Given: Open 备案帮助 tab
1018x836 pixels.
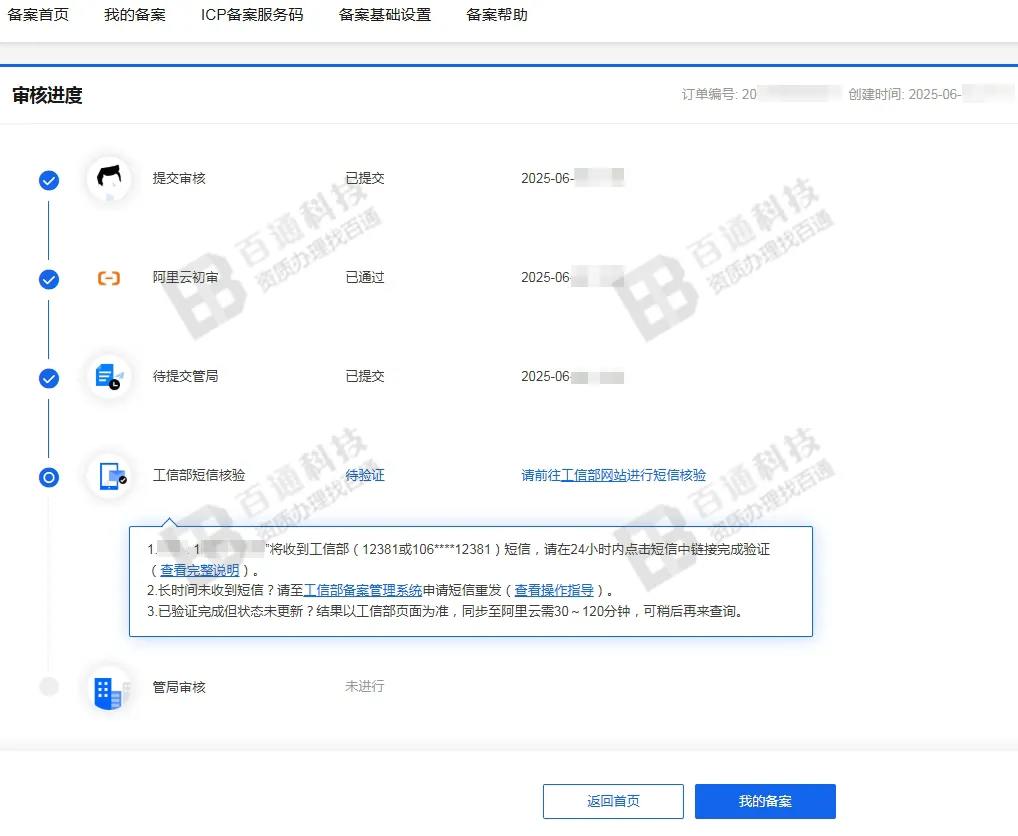Looking at the screenshot, I should pyautogui.click(x=497, y=15).
